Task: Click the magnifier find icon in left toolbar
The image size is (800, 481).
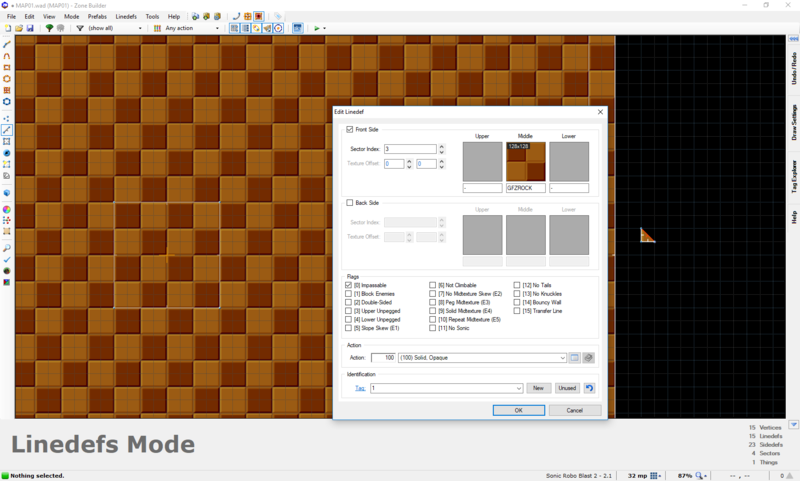Action: 7,246
